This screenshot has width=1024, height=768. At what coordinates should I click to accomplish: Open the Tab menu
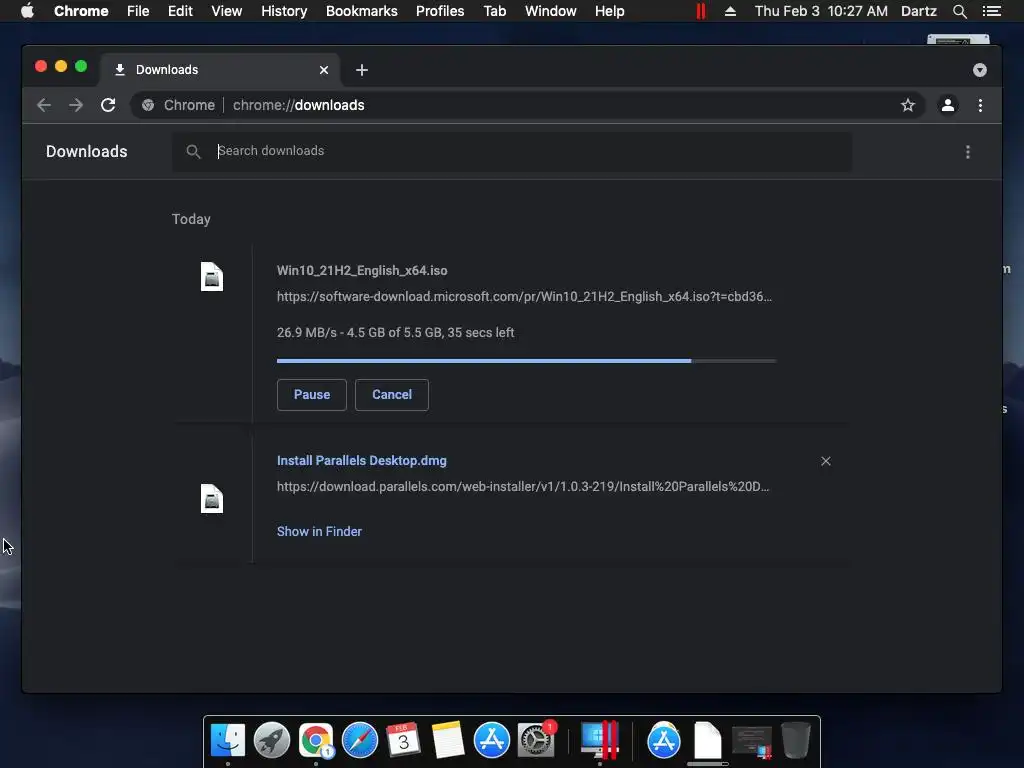click(494, 11)
